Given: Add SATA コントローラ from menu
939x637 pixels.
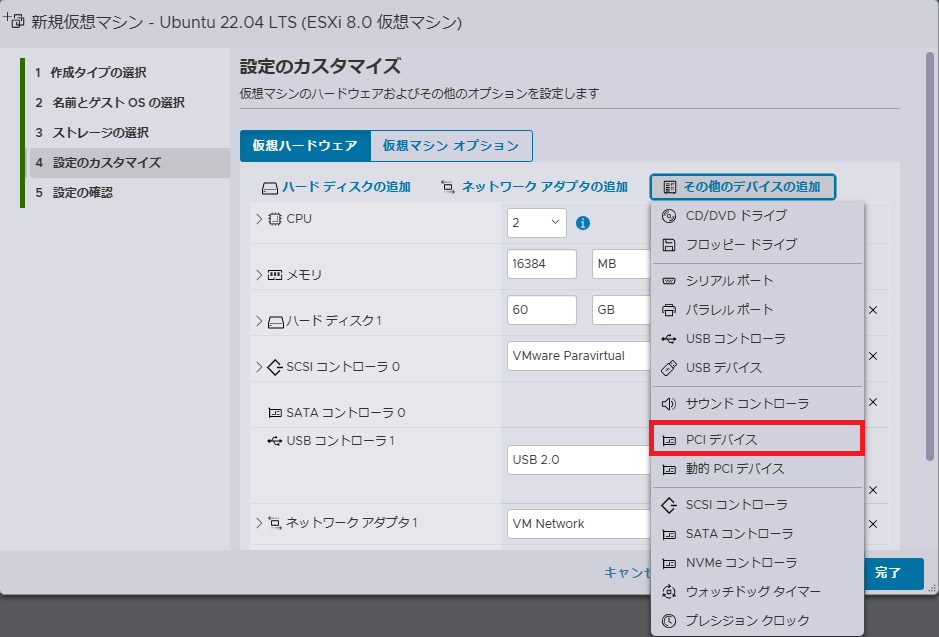Looking at the screenshot, I should click(x=757, y=533).
